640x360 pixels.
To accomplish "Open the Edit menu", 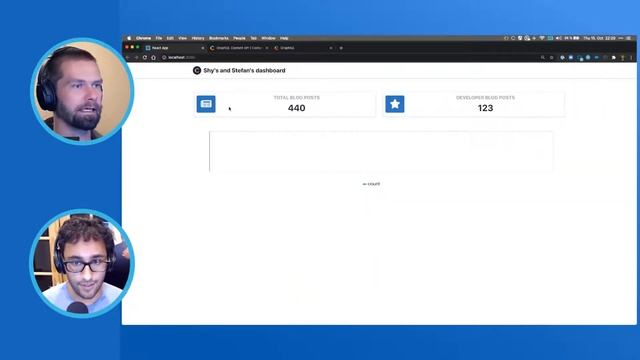I will (170, 38).
